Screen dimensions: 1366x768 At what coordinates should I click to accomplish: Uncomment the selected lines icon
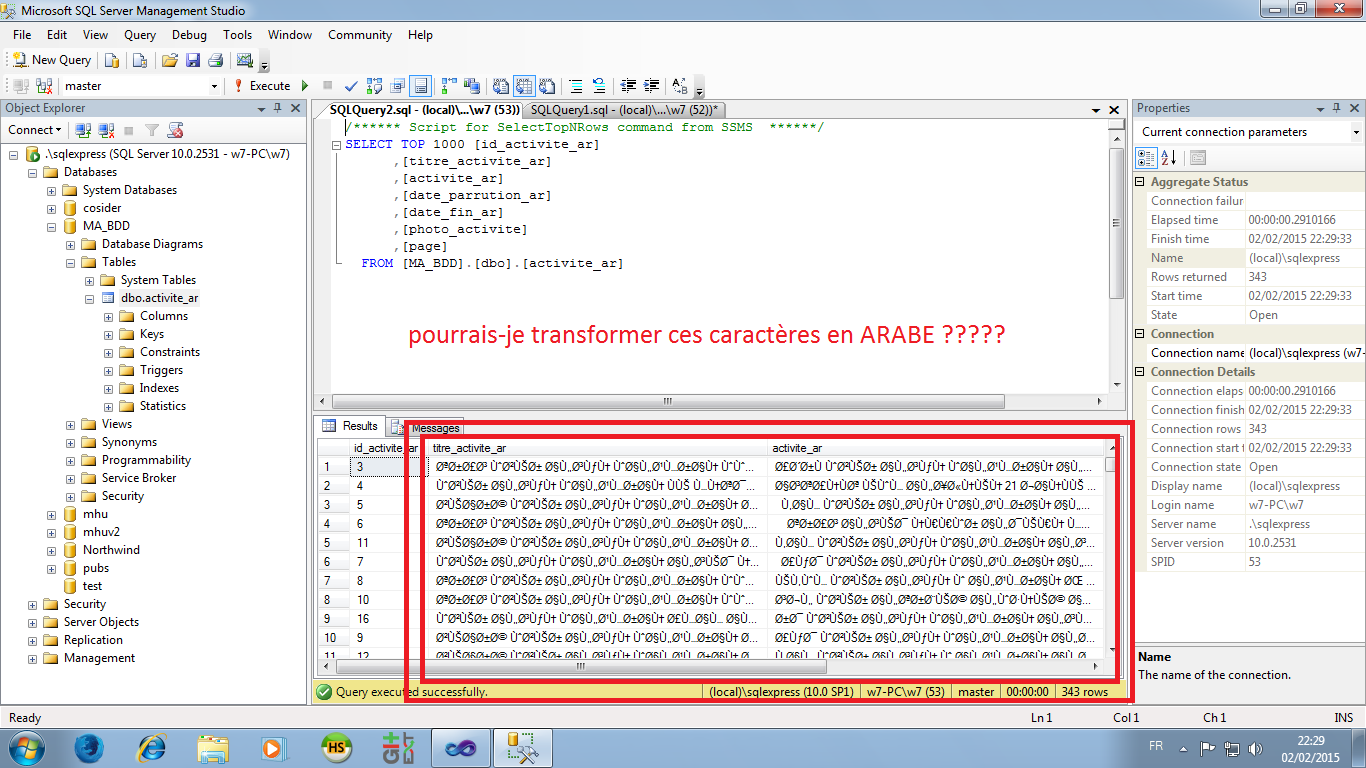click(599, 86)
